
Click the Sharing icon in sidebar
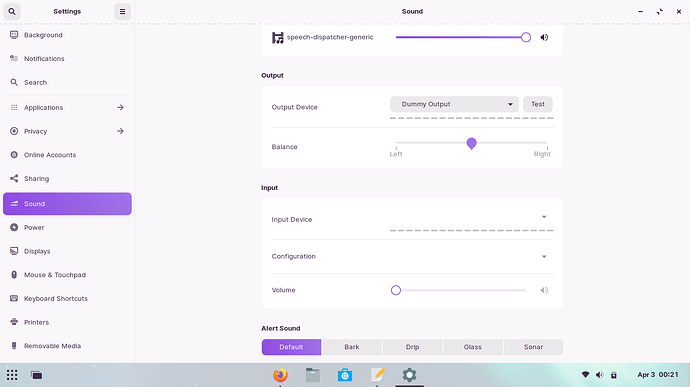click(x=14, y=178)
